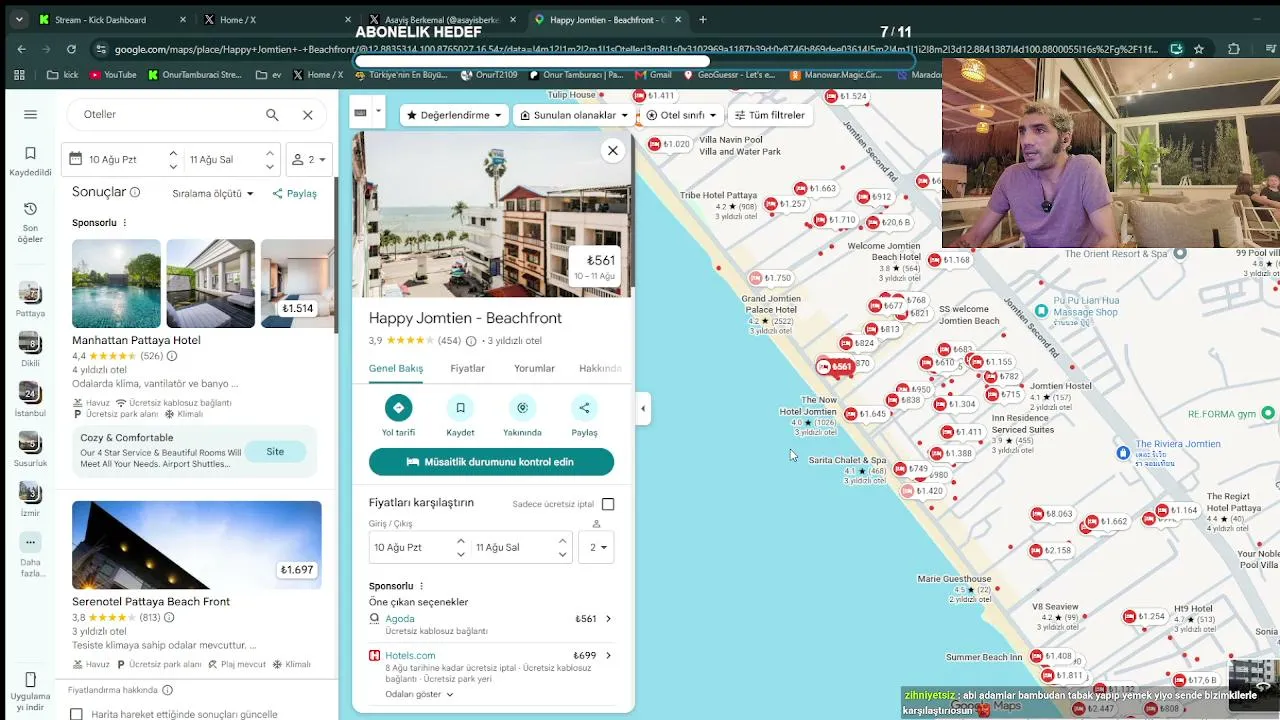Open Otel sınıfı hotel class dropdown
The height and width of the screenshot is (720, 1280).
(682, 115)
